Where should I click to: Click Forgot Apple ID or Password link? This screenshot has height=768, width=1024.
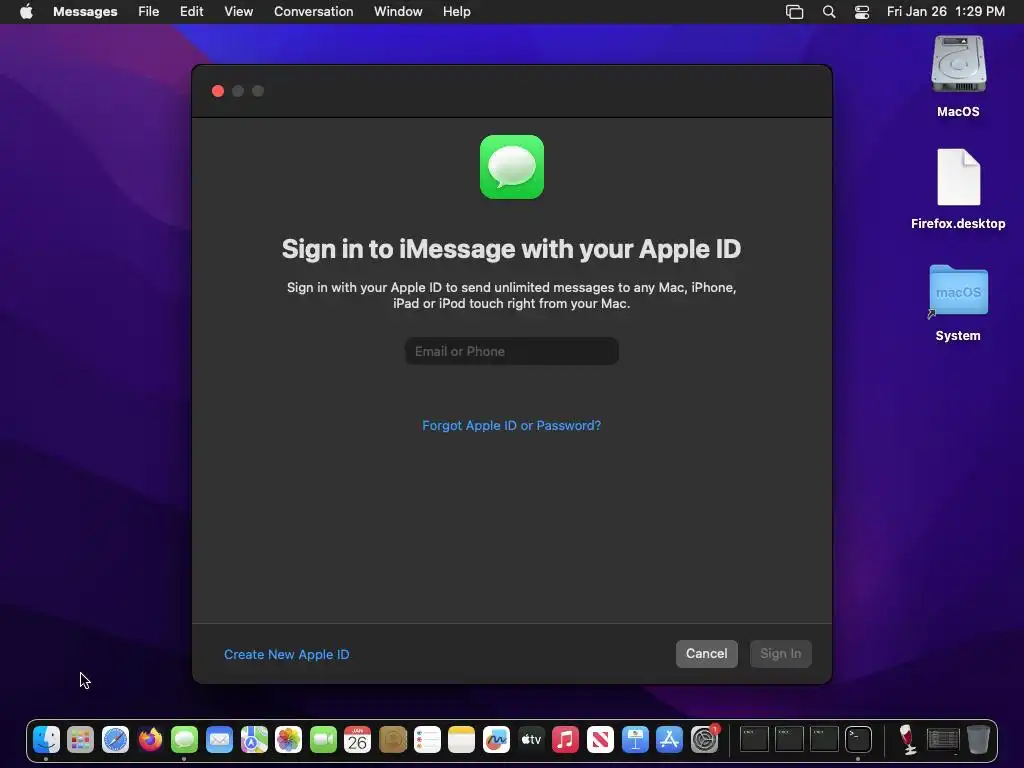511,426
